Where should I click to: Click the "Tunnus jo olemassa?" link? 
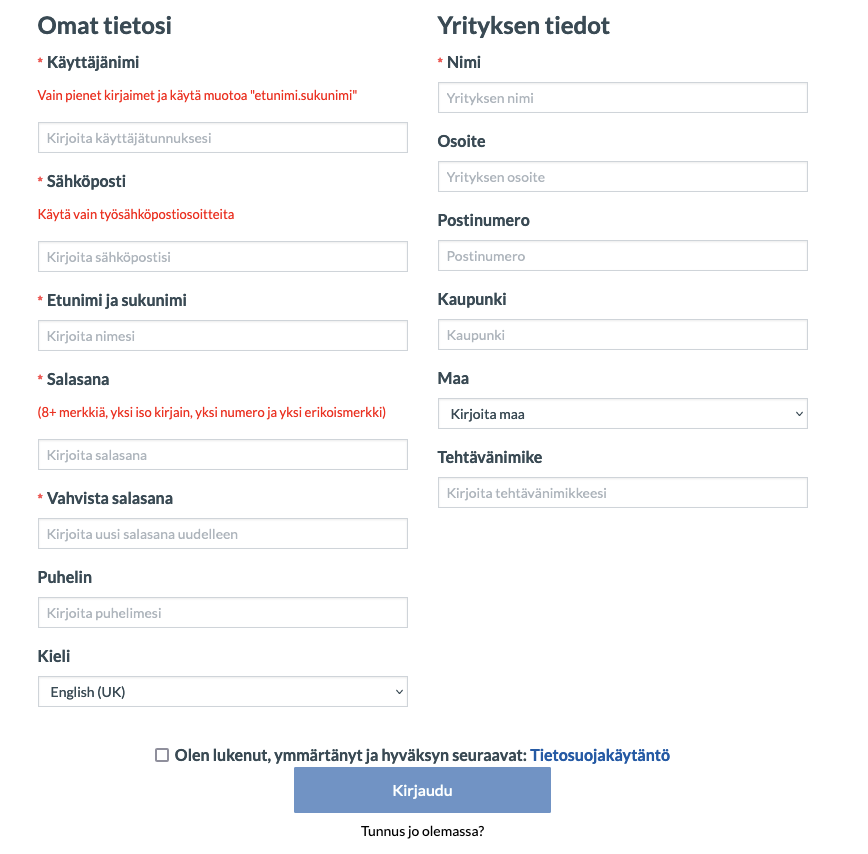422,831
